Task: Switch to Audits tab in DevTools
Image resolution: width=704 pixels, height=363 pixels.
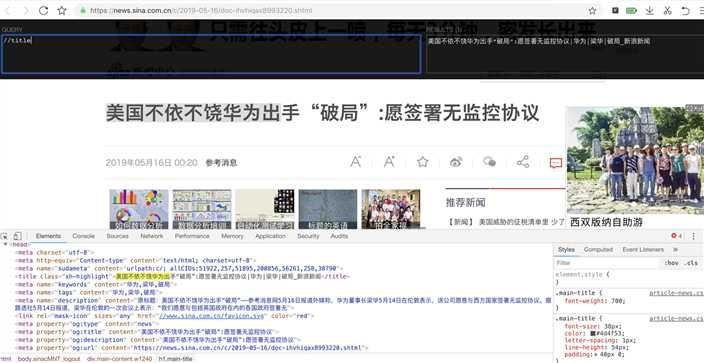Action: coord(339,236)
